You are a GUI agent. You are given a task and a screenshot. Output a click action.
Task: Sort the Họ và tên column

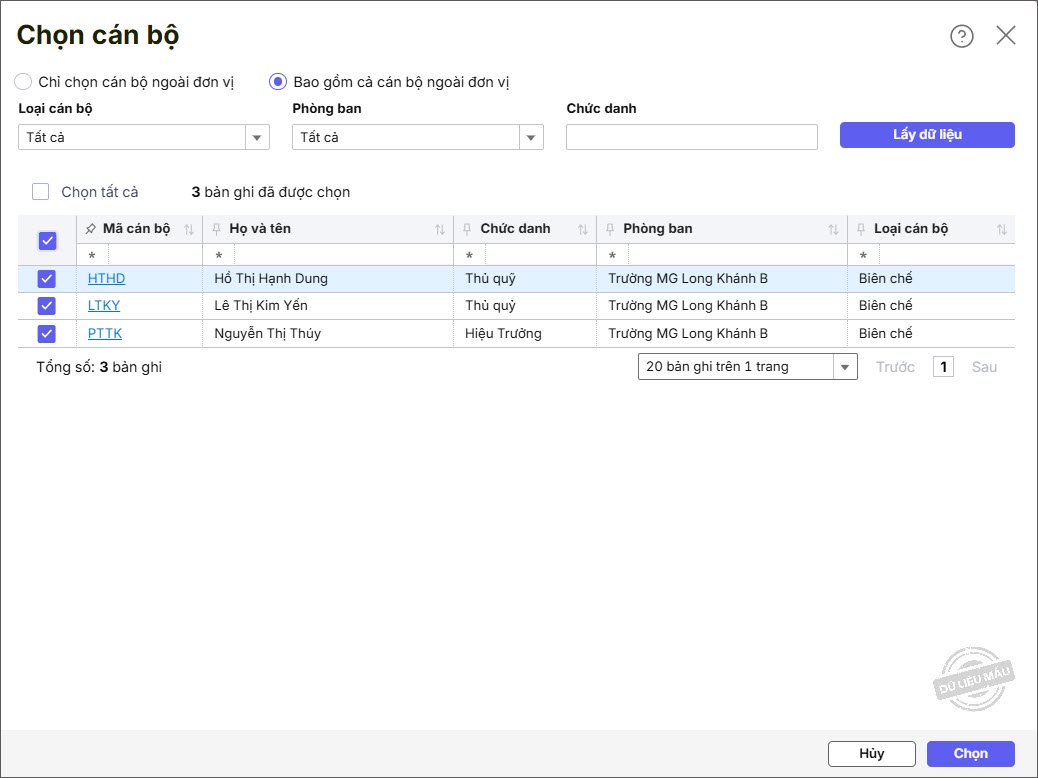point(440,230)
